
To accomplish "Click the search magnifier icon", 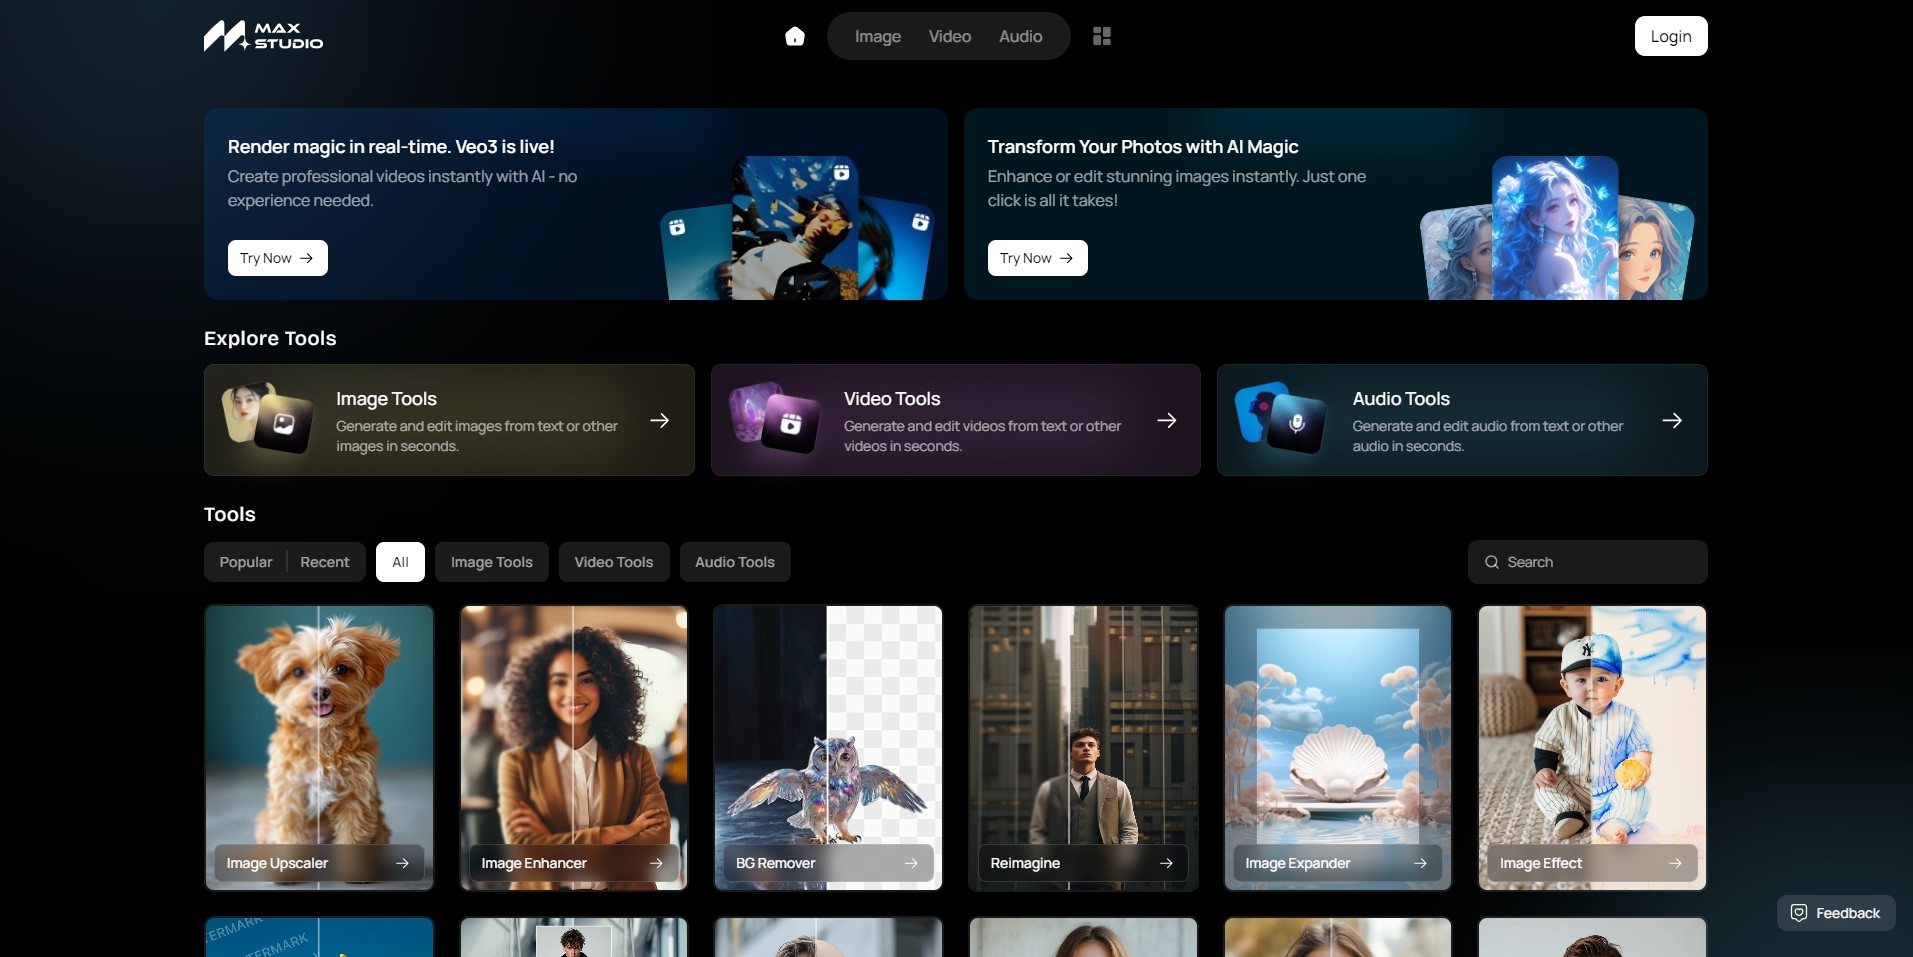I will 1492,562.
